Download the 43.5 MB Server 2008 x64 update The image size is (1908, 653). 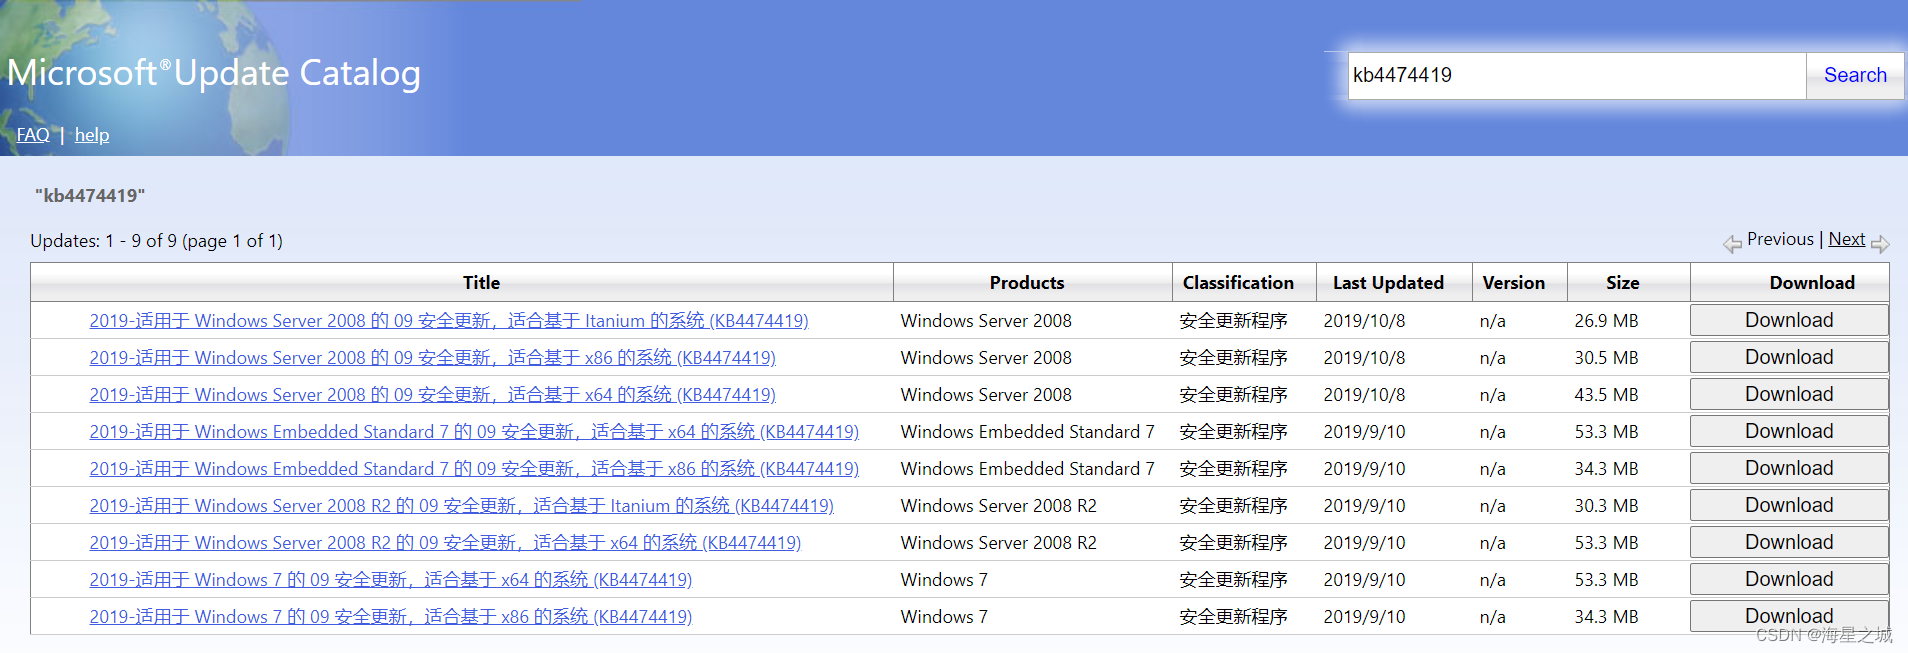coord(1789,394)
